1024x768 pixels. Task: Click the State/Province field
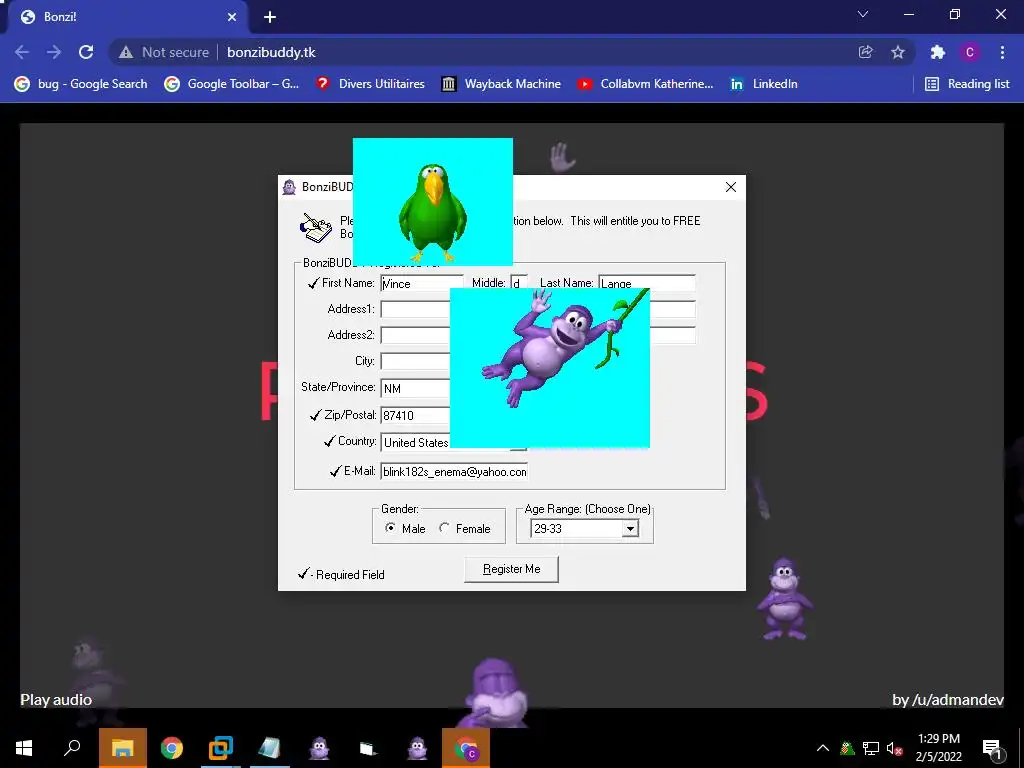pos(415,388)
